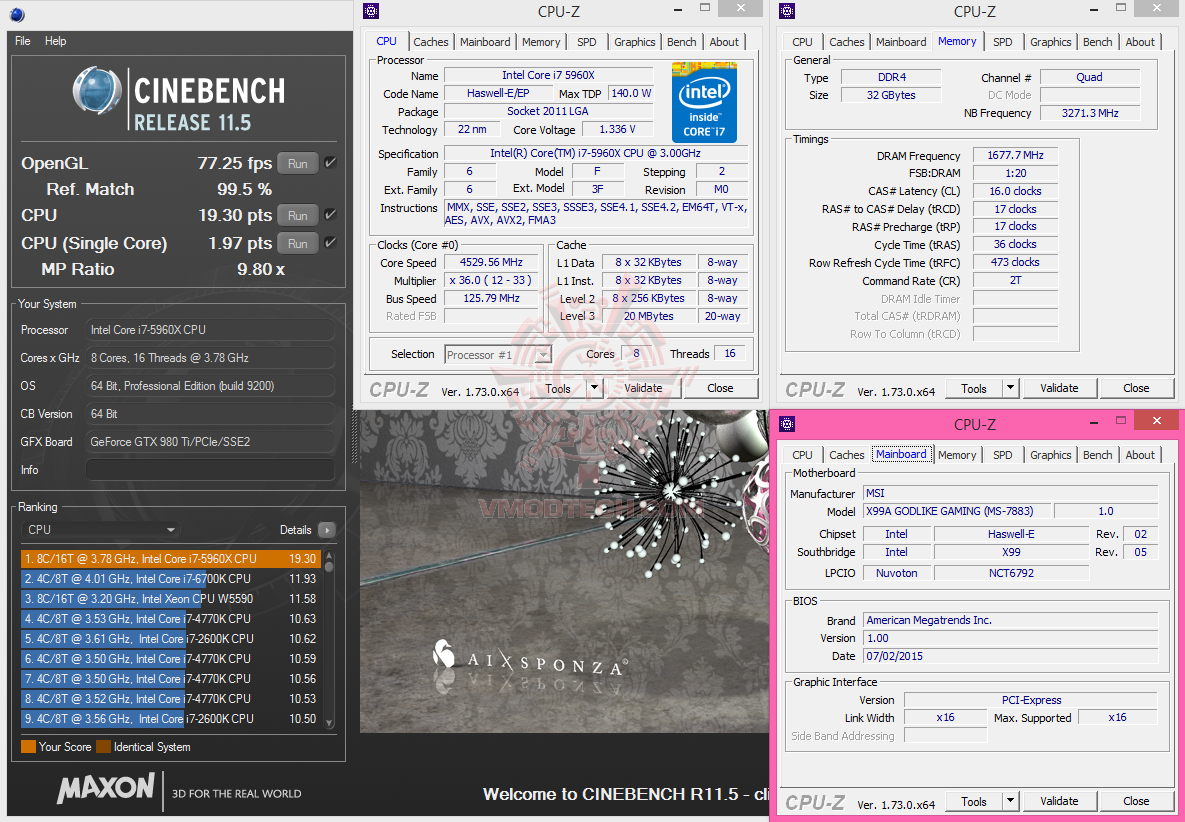Select ranking row for Xeon W5590
Image resolution: width=1185 pixels, height=822 pixels.
[x=171, y=598]
